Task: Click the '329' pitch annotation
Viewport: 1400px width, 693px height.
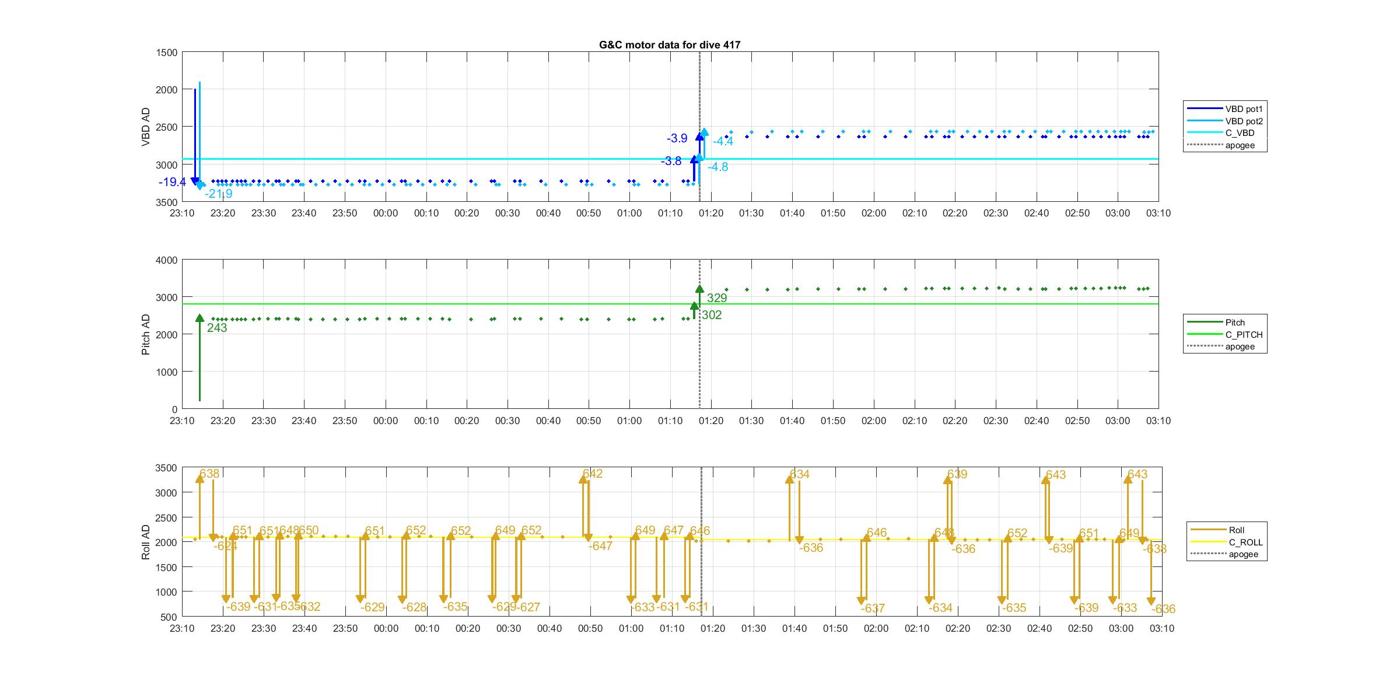Action: [717, 298]
